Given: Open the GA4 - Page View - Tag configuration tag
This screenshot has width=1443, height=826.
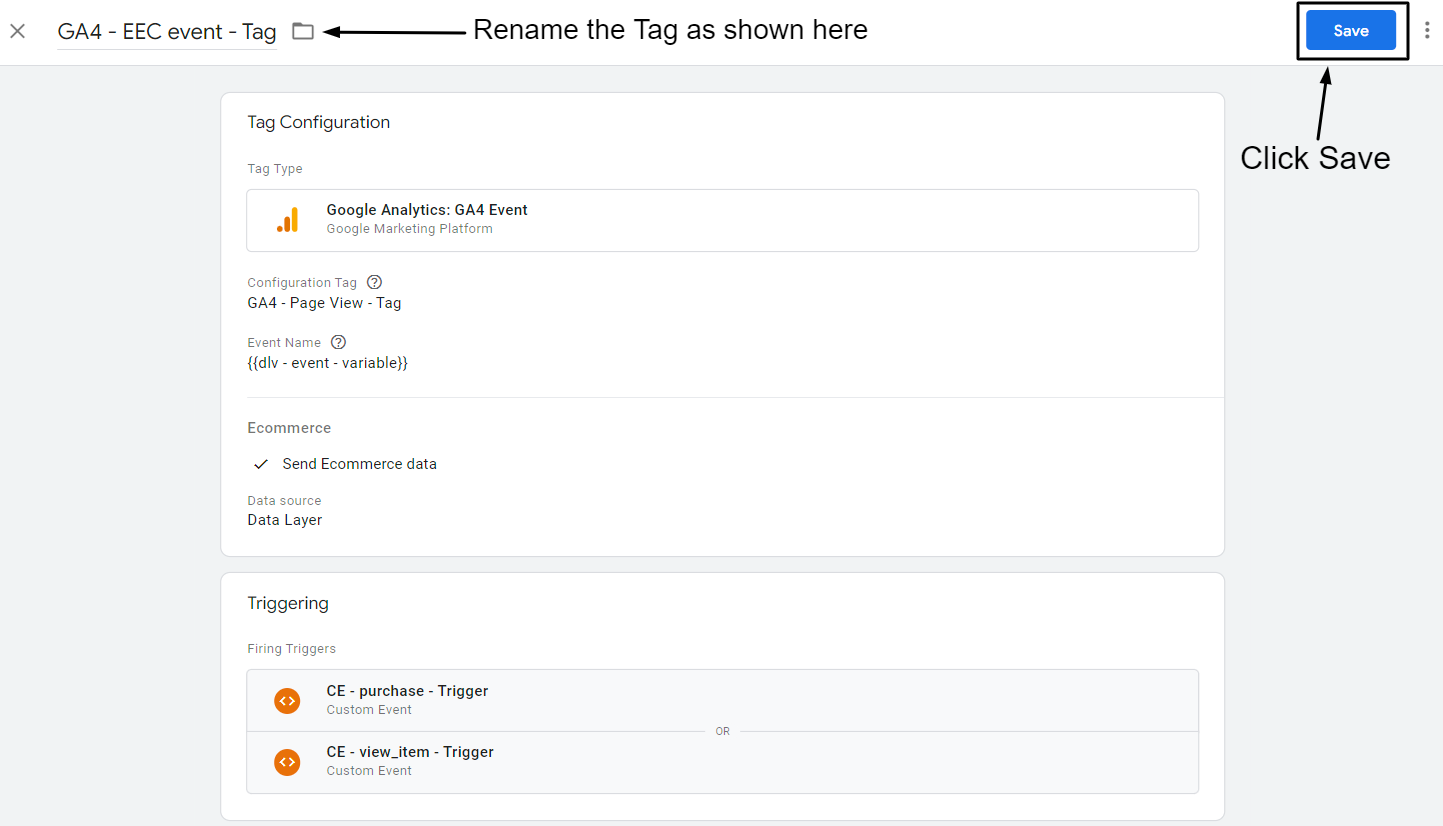Looking at the screenshot, I should tap(323, 302).
